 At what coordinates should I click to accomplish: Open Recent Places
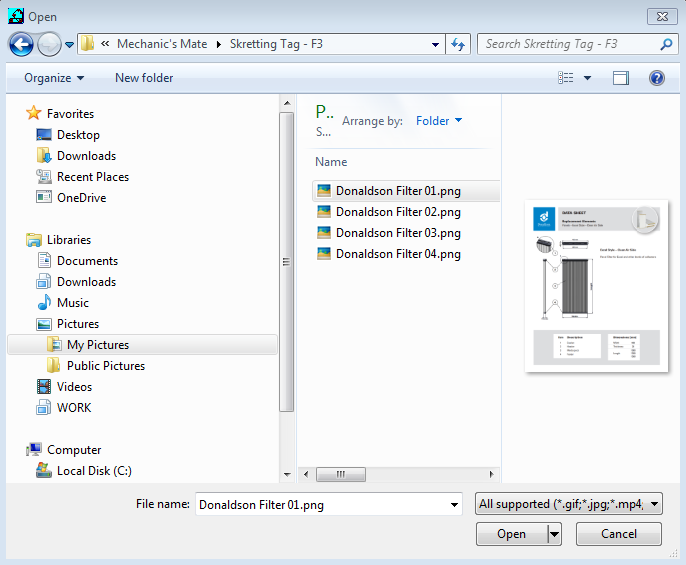(x=93, y=177)
